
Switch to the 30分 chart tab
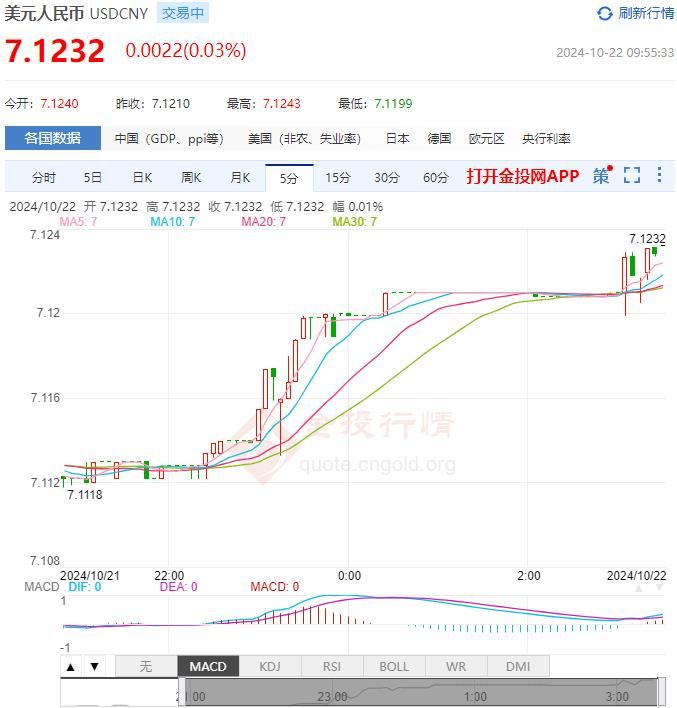tap(387, 177)
